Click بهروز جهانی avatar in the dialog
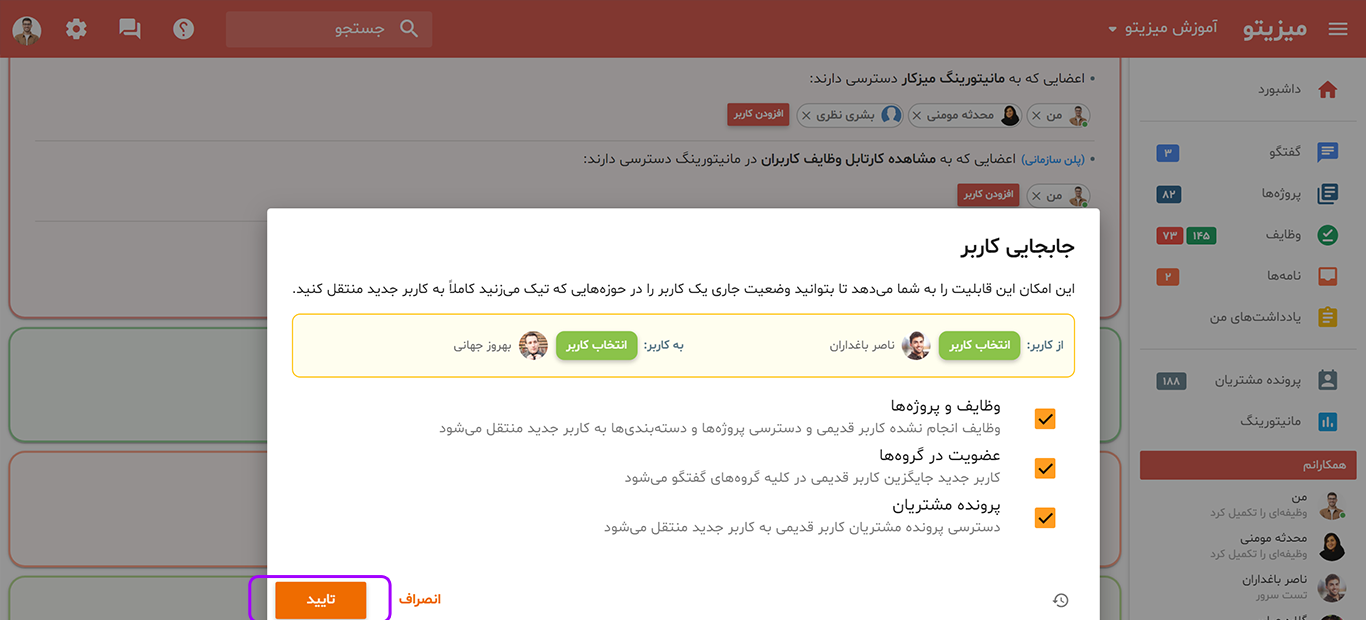 [533, 345]
